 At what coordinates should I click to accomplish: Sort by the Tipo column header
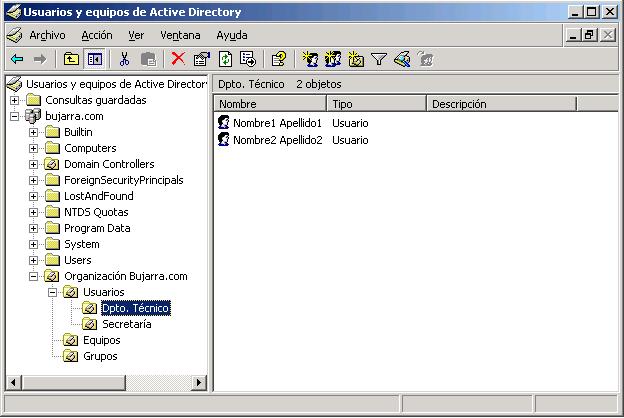(x=376, y=104)
